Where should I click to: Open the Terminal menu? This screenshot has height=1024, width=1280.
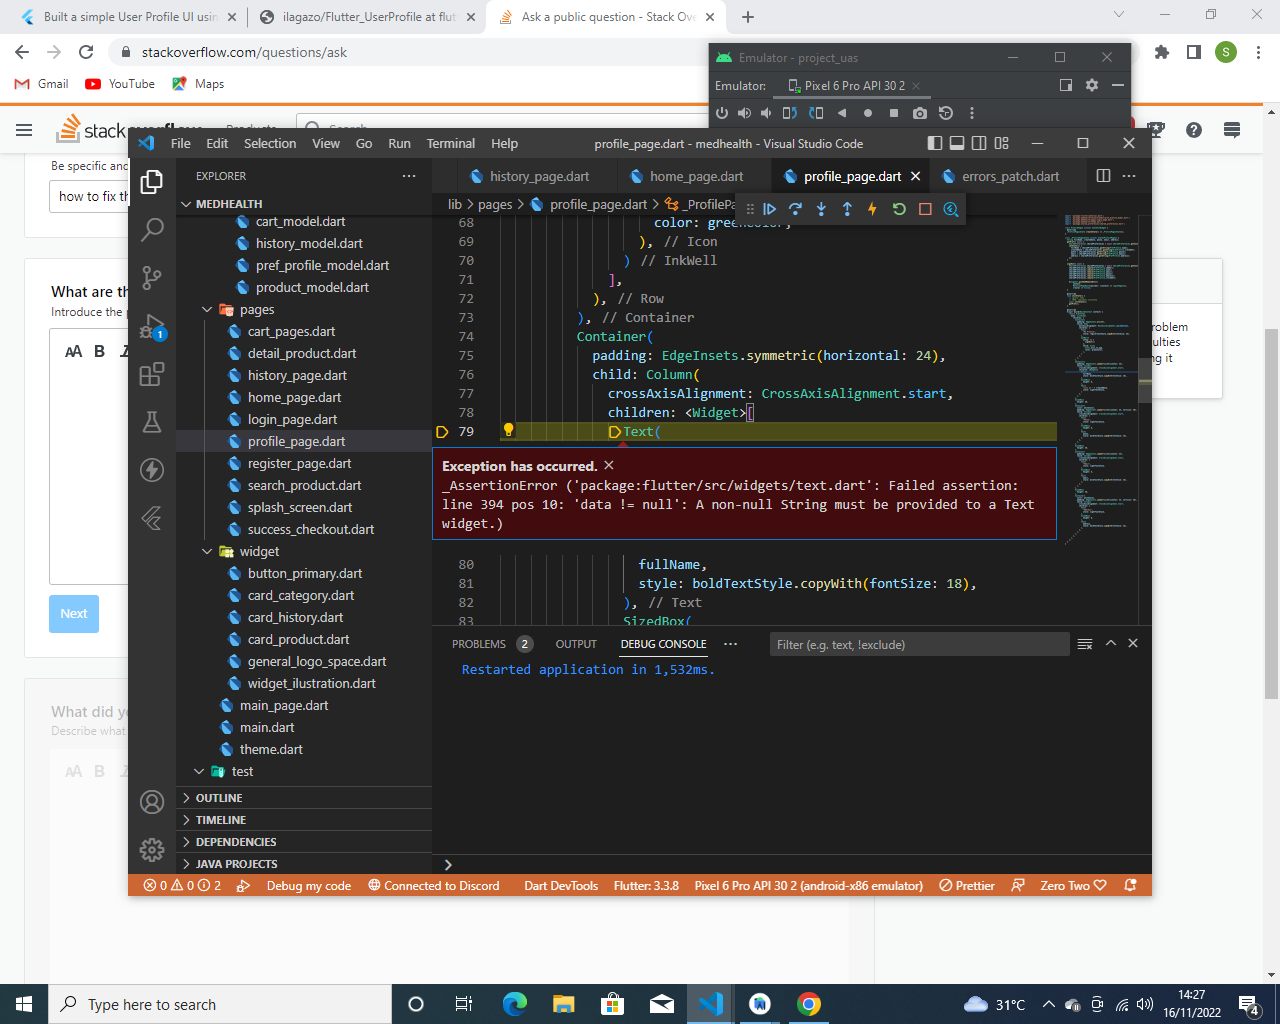click(451, 143)
